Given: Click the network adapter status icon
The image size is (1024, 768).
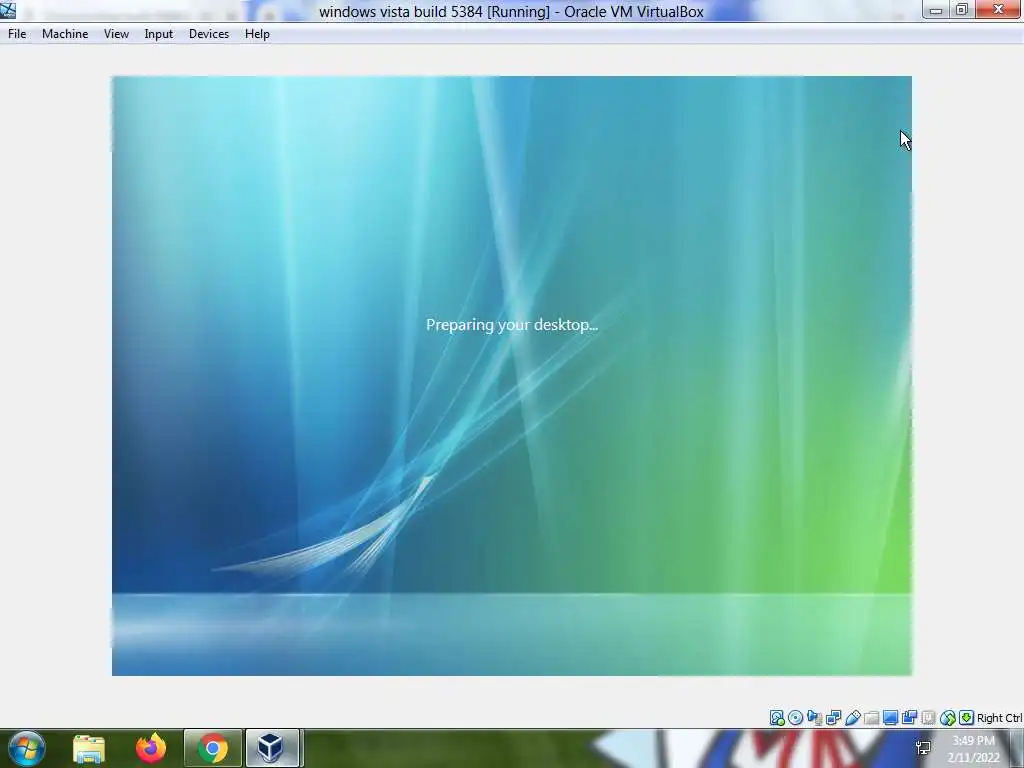Looking at the screenshot, I should (833, 718).
